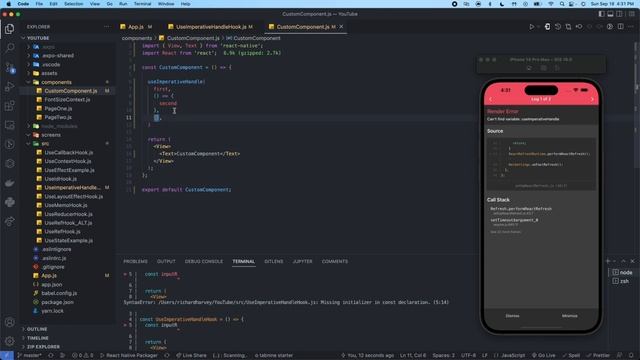
Task: Open the Docker whale icon view
Action: click(x=9, y=183)
